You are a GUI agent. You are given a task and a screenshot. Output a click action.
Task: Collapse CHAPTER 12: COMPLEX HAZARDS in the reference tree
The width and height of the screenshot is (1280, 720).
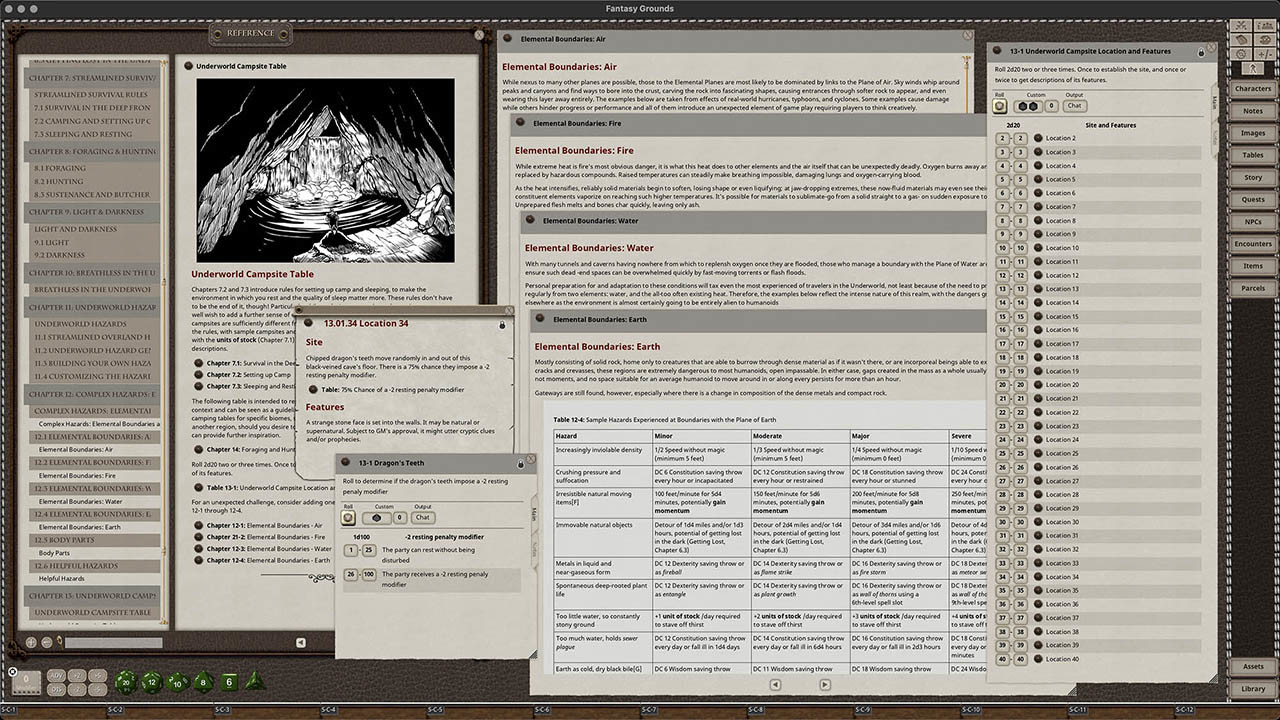tap(95, 393)
